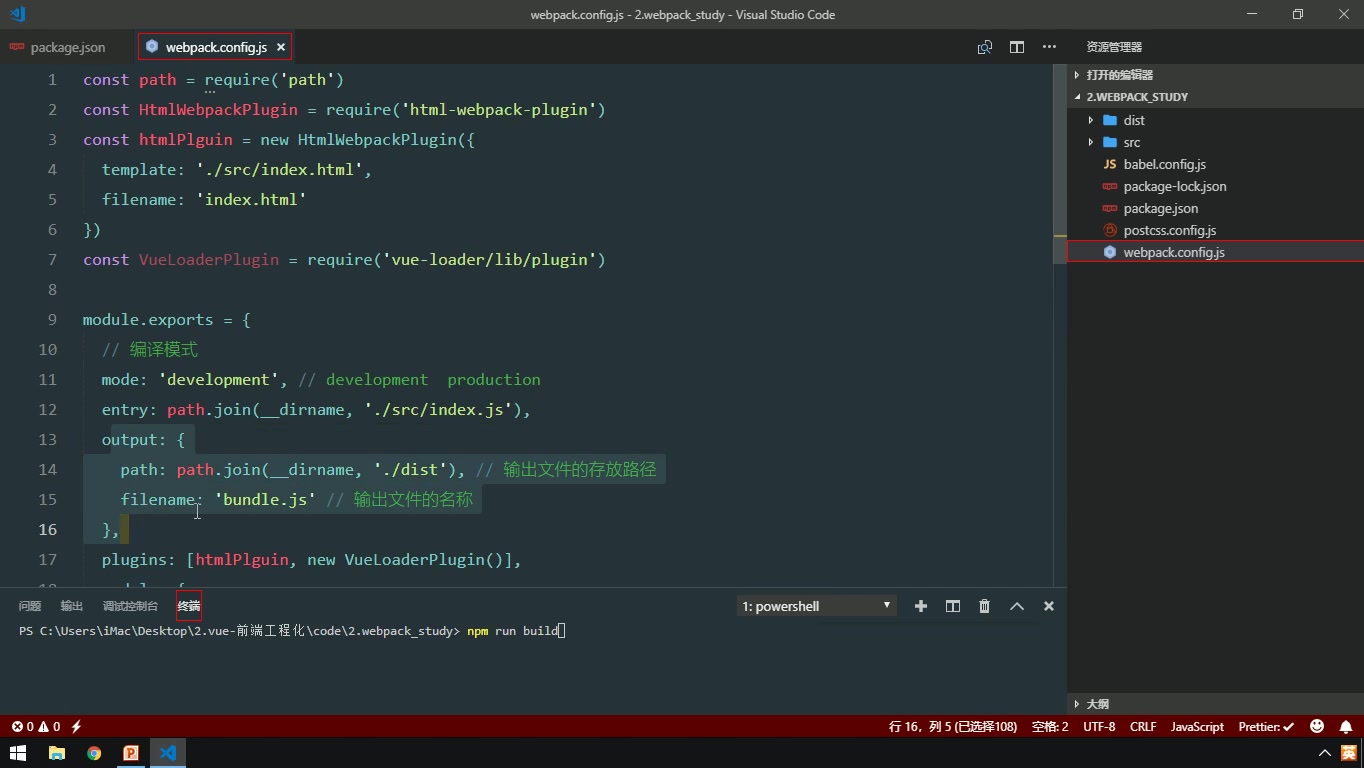The height and width of the screenshot is (768, 1364).
Task: Open changes icon in the editor title bar
Action: tap(985, 47)
